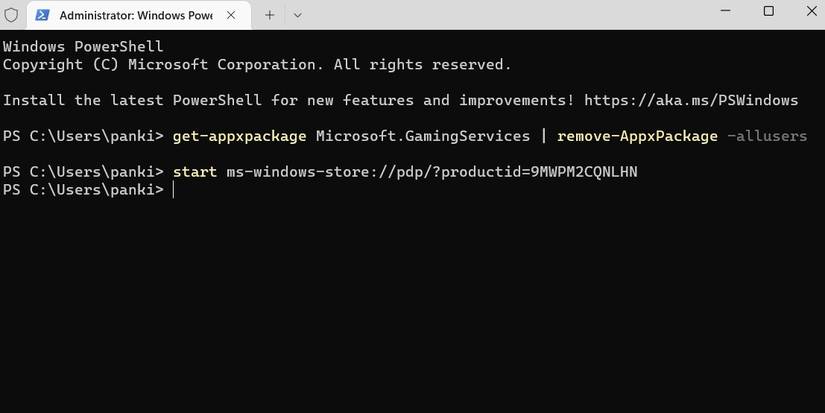The image size is (825, 413).
Task: Click the Microsoft Corporation copyright line
Action: pos(257,64)
